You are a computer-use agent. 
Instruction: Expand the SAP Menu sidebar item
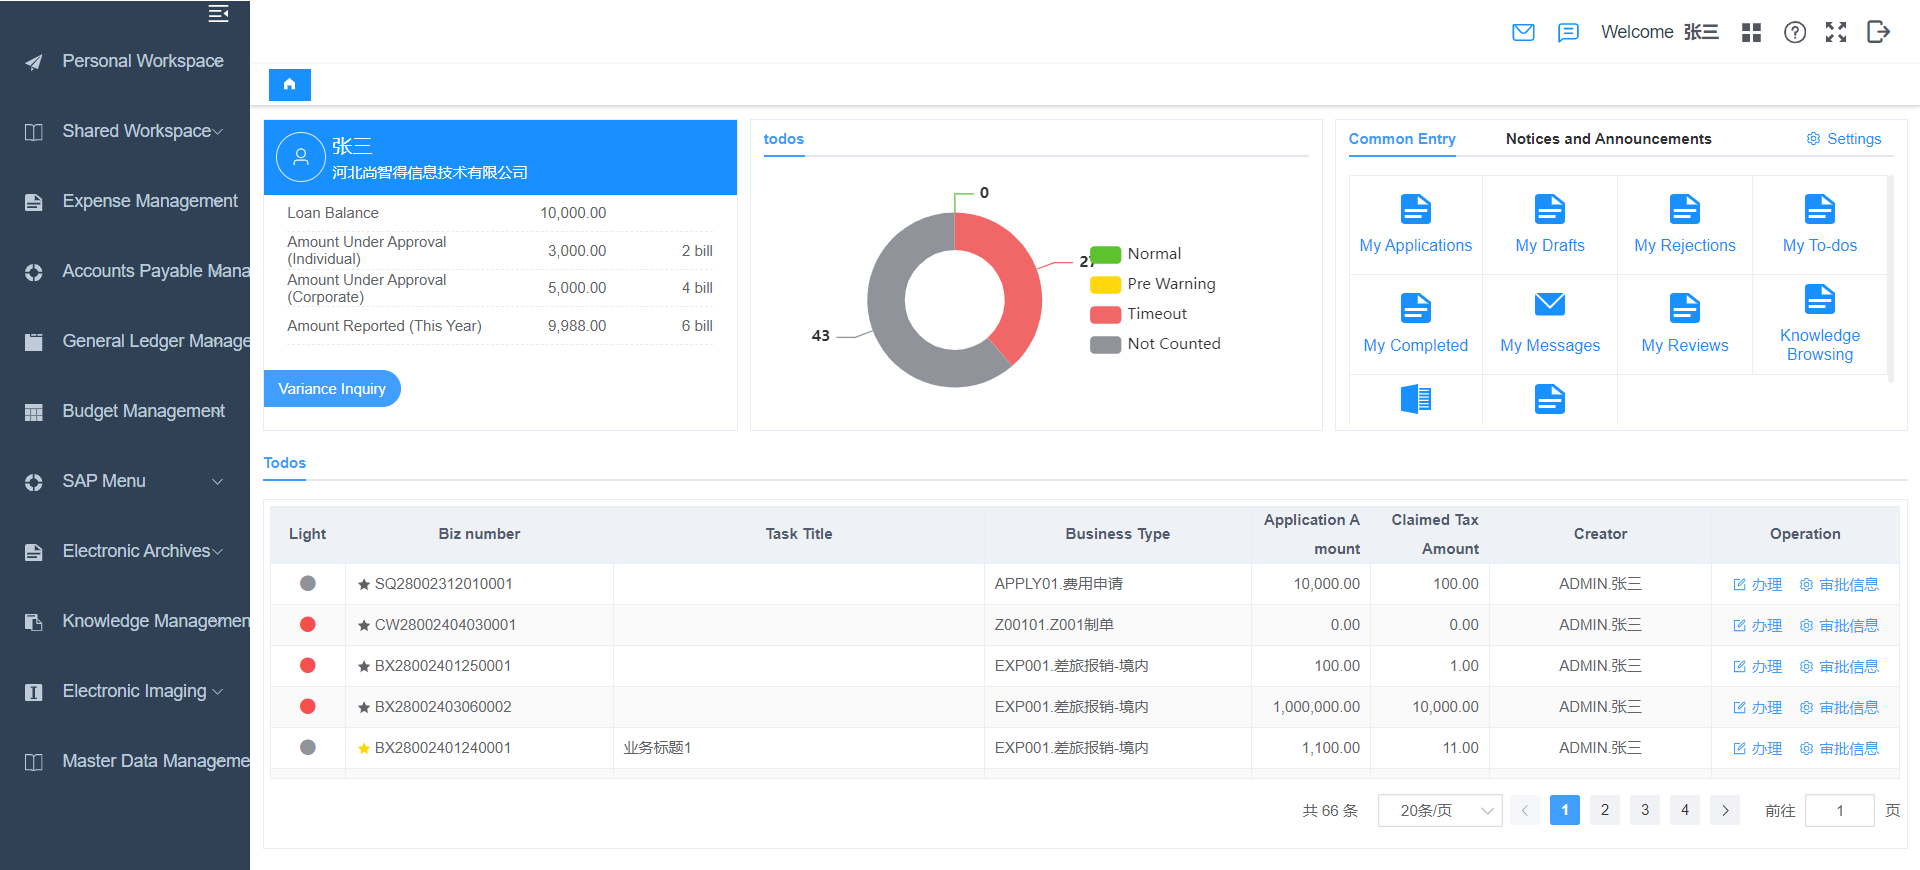125,481
